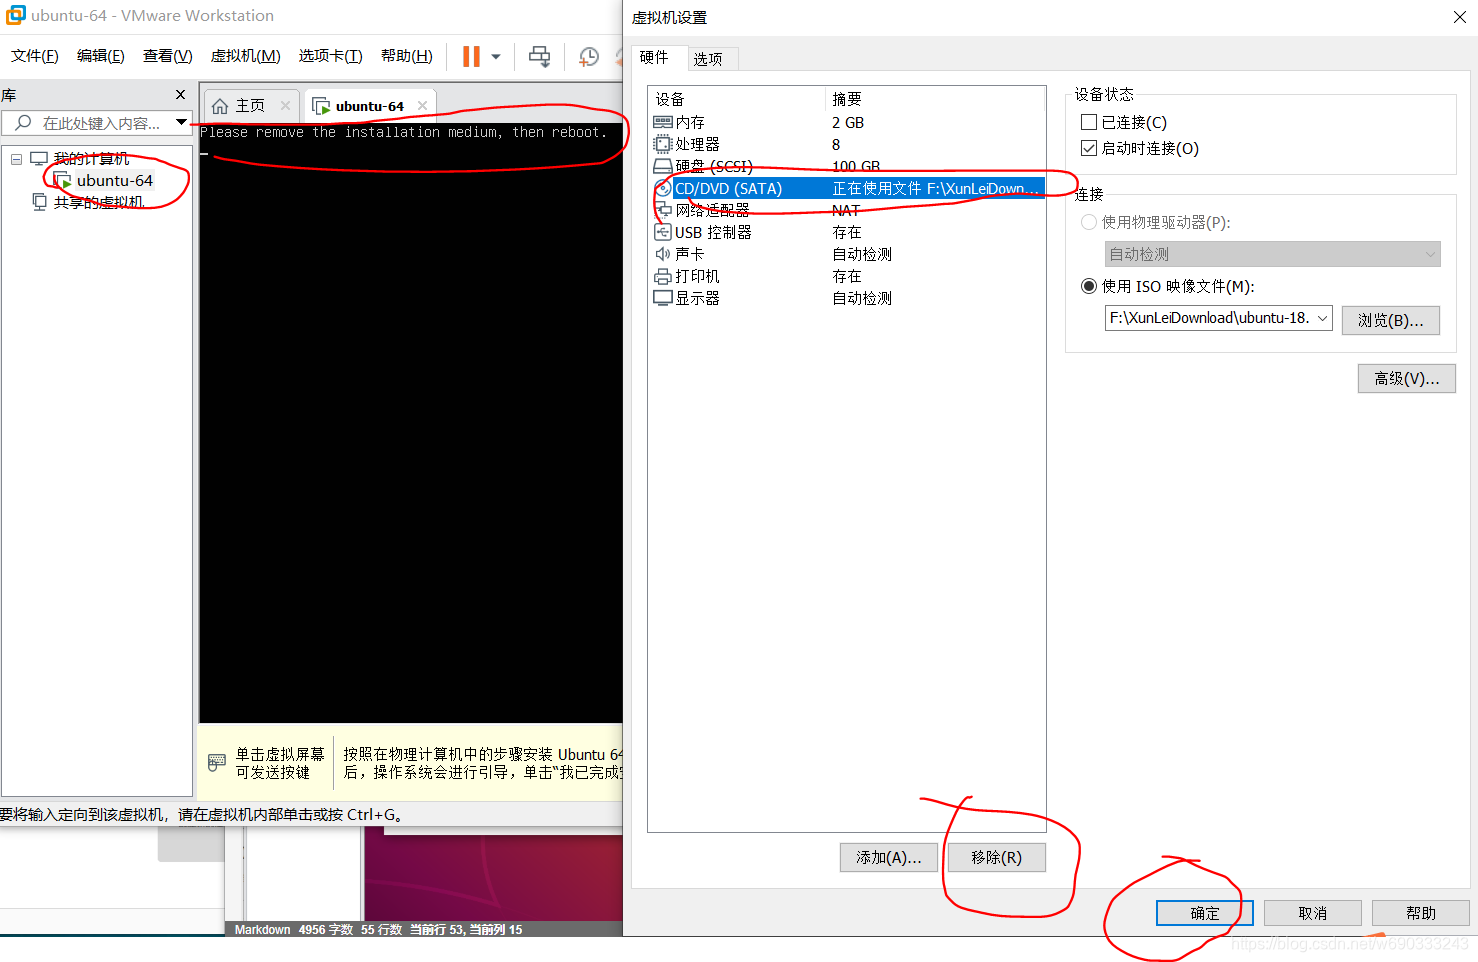Select ubuntu-64 in the library tree
1478x962 pixels.
pos(114,181)
